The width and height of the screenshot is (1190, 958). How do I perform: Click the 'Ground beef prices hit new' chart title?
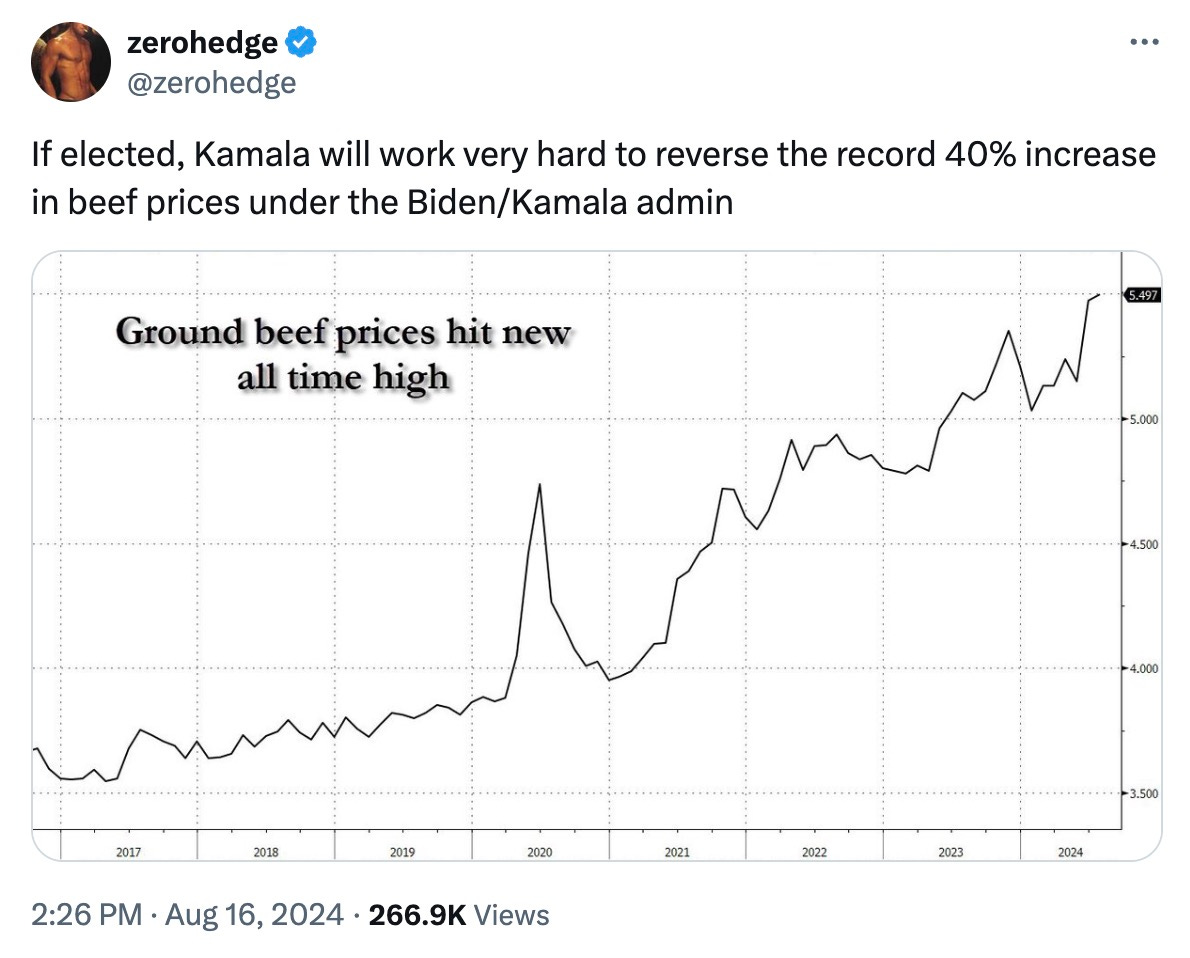point(343,332)
